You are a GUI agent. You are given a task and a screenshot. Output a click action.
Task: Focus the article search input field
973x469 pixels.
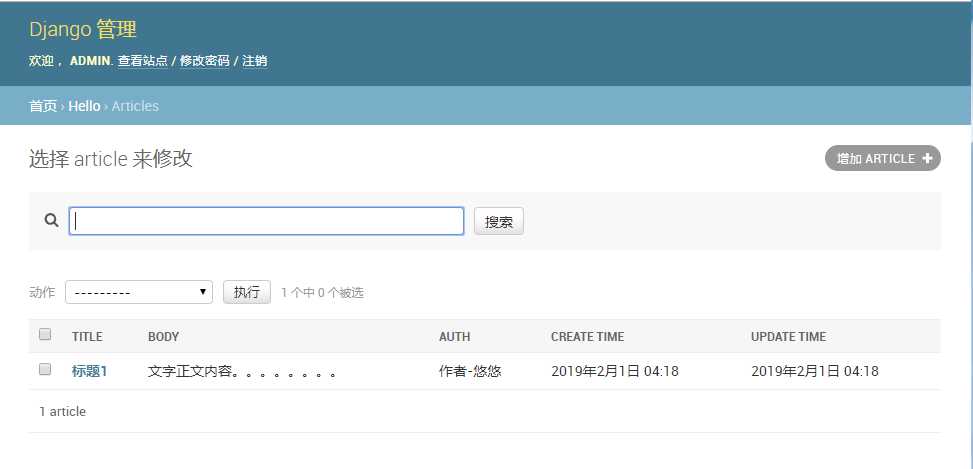tap(266, 221)
